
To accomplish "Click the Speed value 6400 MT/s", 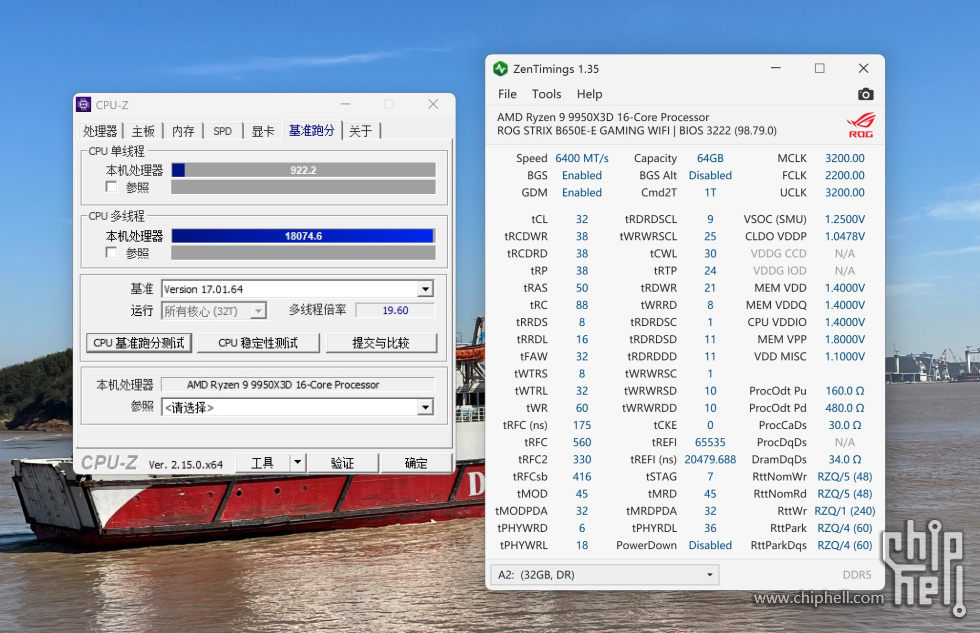I will pyautogui.click(x=582, y=159).
